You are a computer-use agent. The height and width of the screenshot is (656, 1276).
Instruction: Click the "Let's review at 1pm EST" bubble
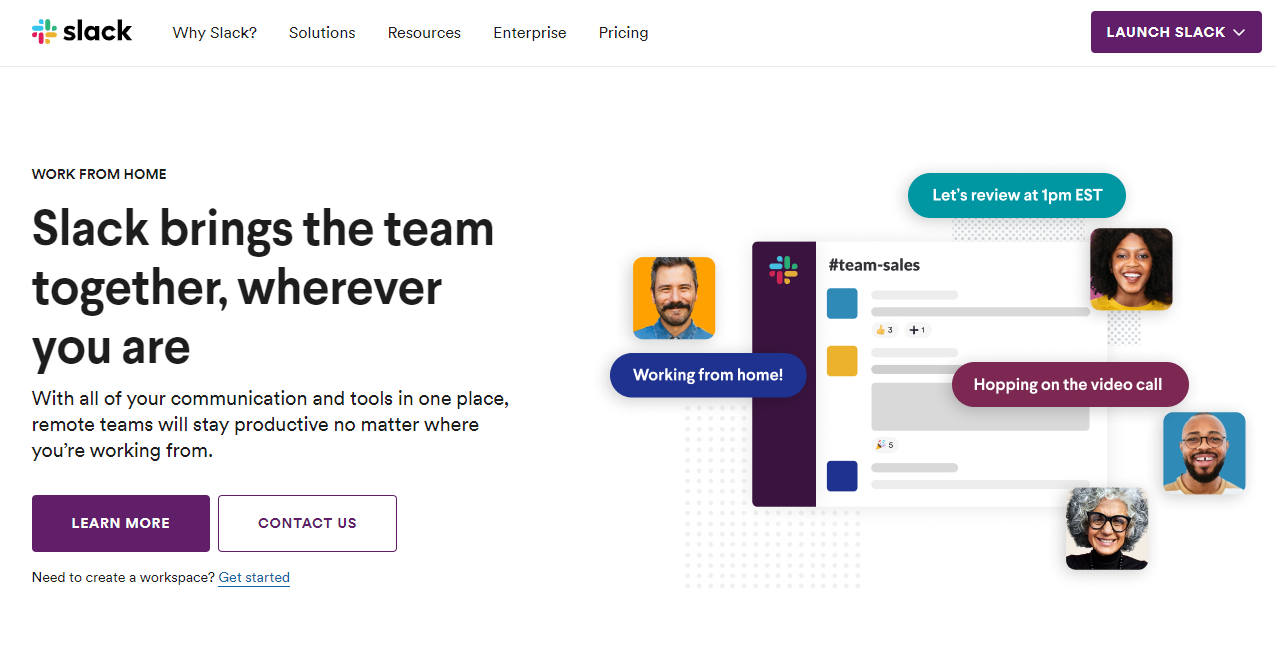point(1017,196)
